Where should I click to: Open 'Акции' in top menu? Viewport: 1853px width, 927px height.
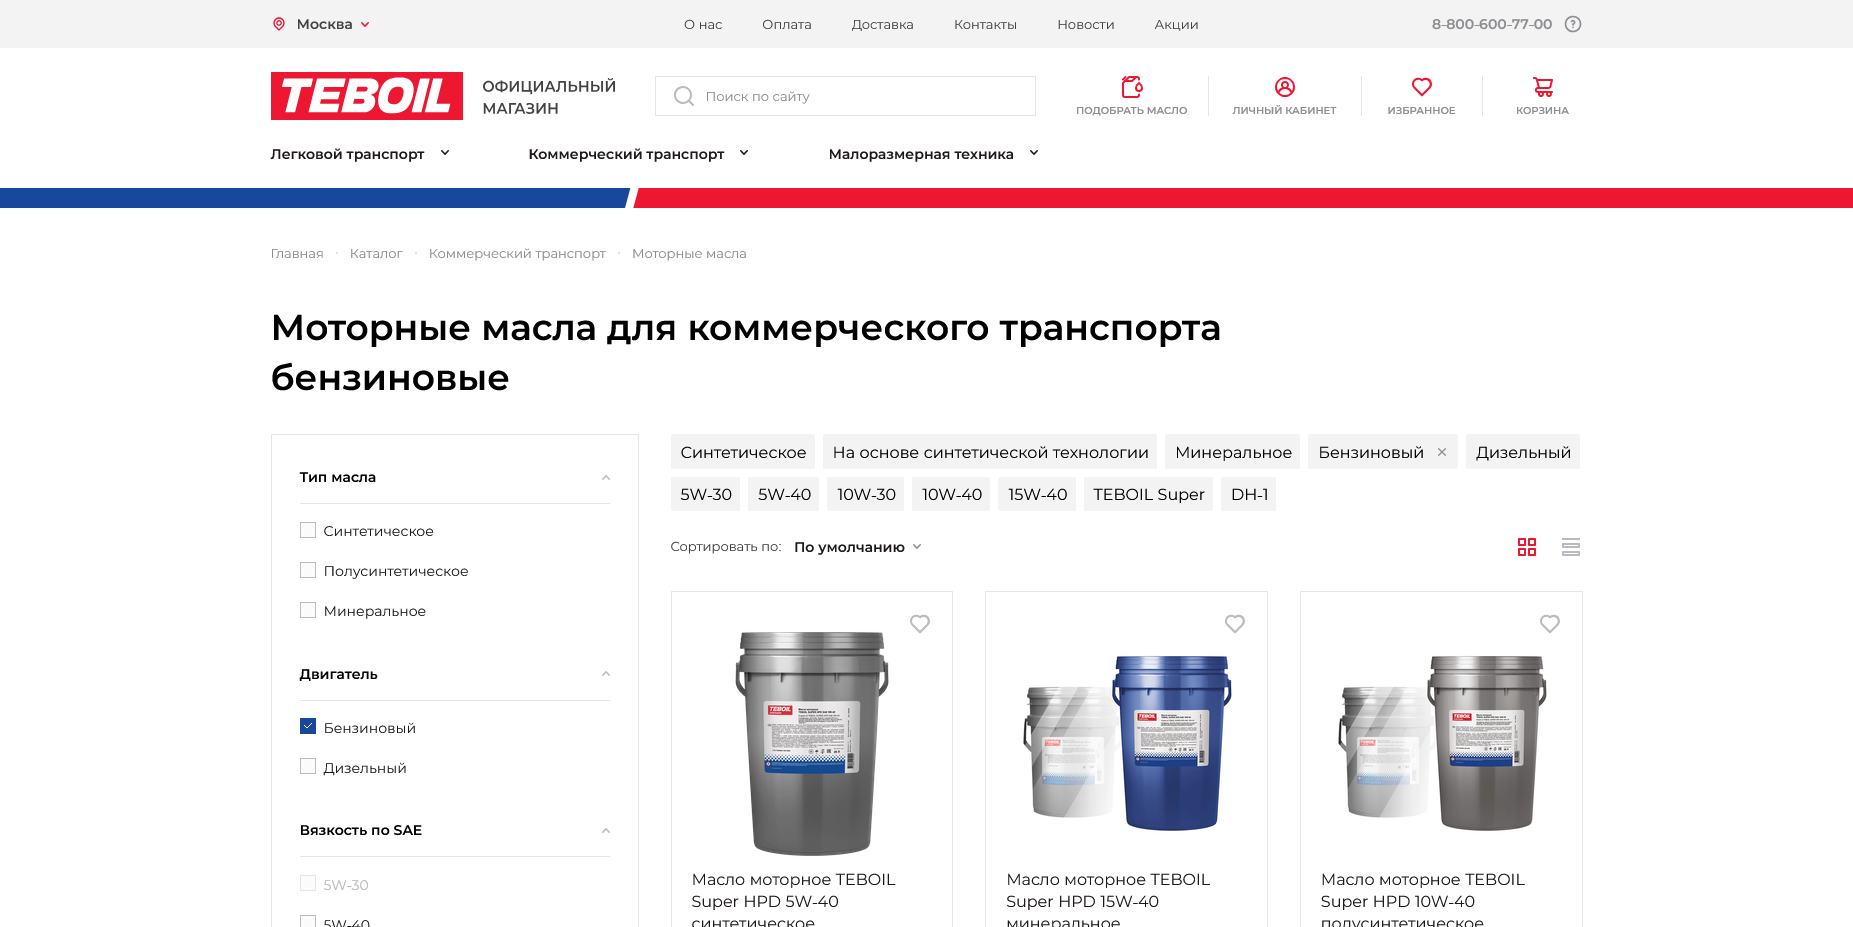[1177, 24]
